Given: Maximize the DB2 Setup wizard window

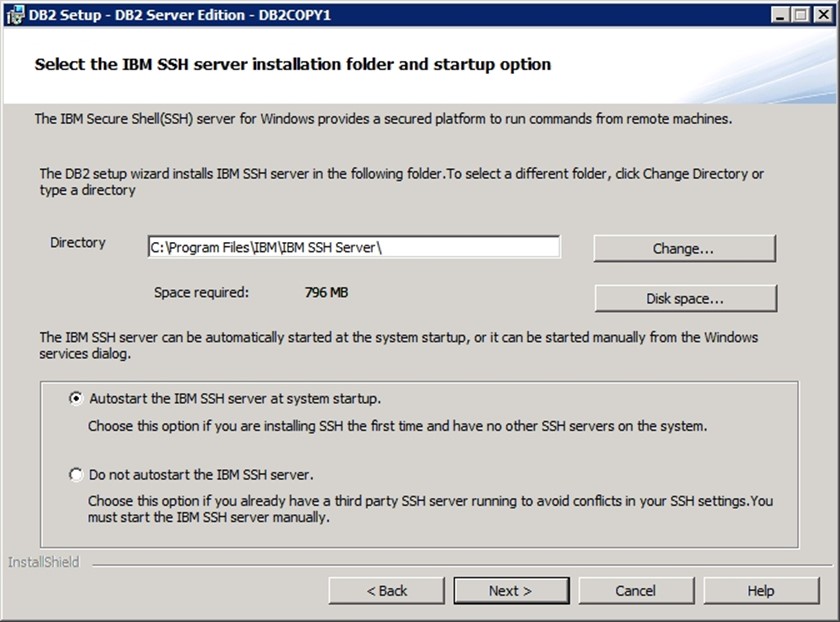Looking at the screenshot, I should (x=801, y=15).
